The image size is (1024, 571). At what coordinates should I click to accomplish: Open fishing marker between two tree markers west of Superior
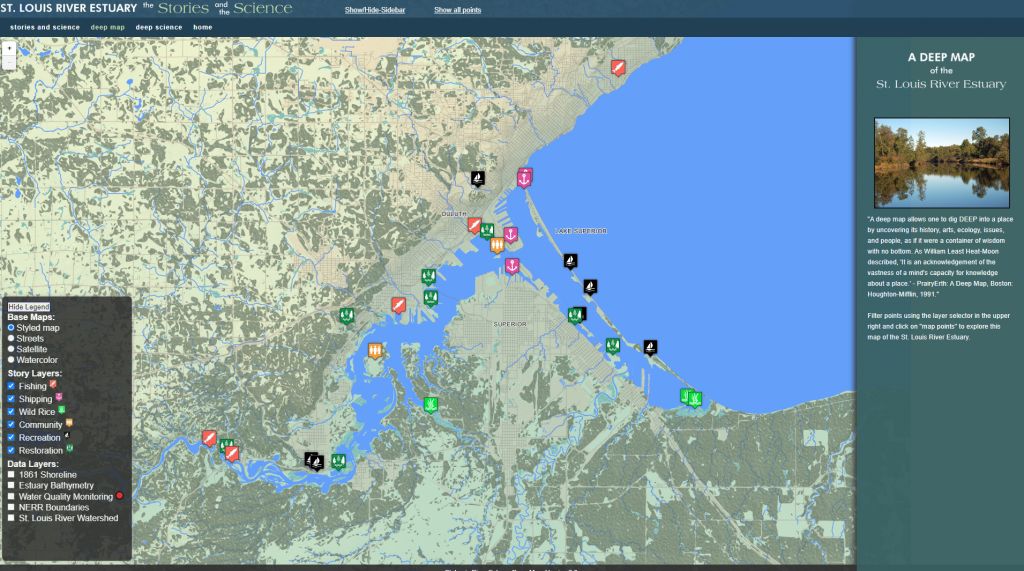tap(398, 306)
